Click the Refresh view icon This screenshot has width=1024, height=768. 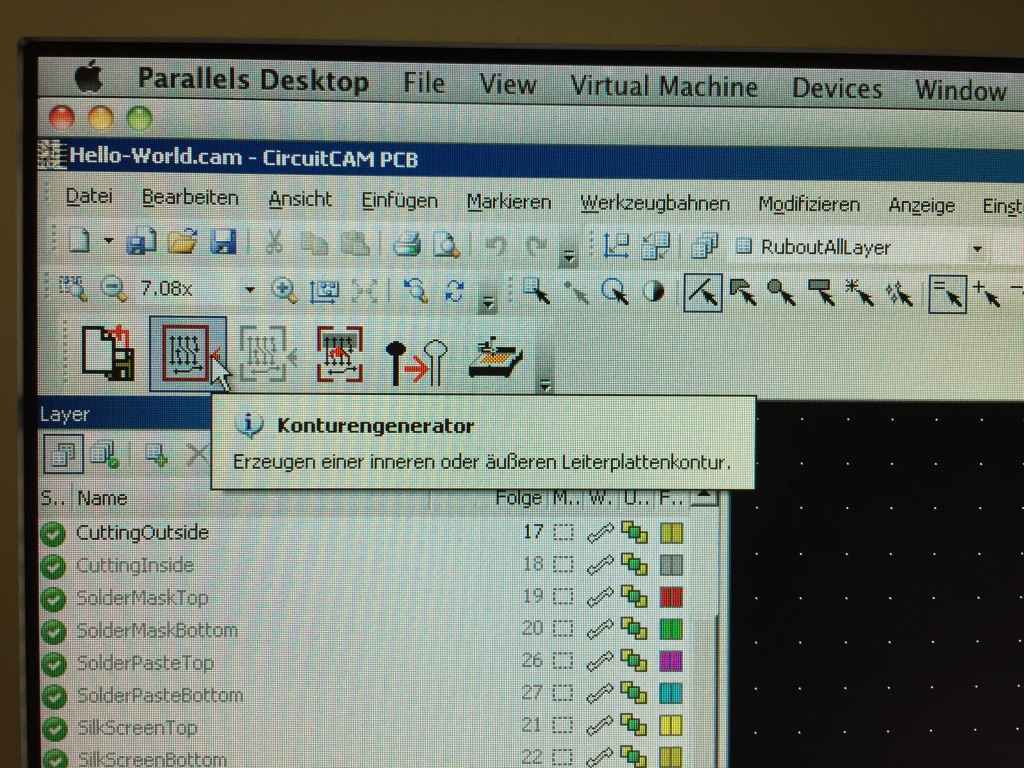(x=455, y=291)
